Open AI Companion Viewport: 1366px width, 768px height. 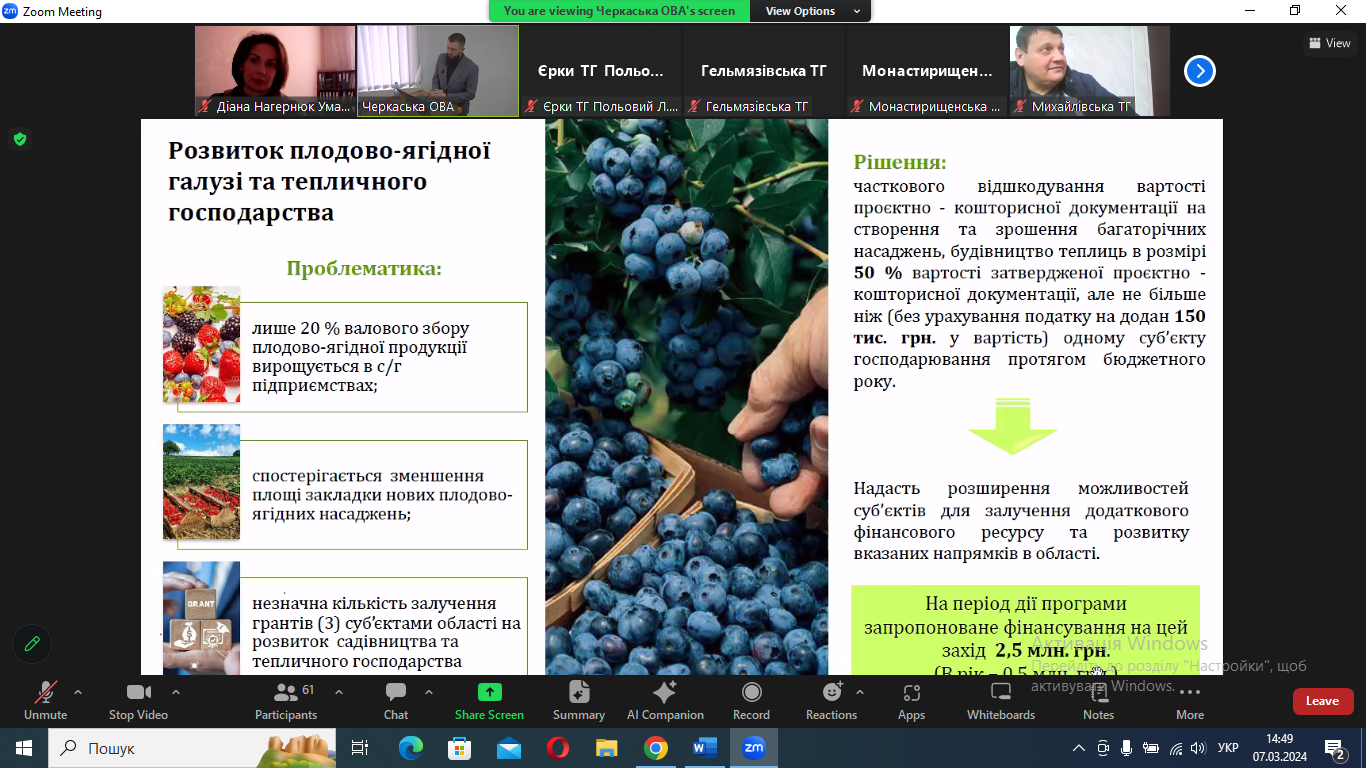tap(664, 700)
